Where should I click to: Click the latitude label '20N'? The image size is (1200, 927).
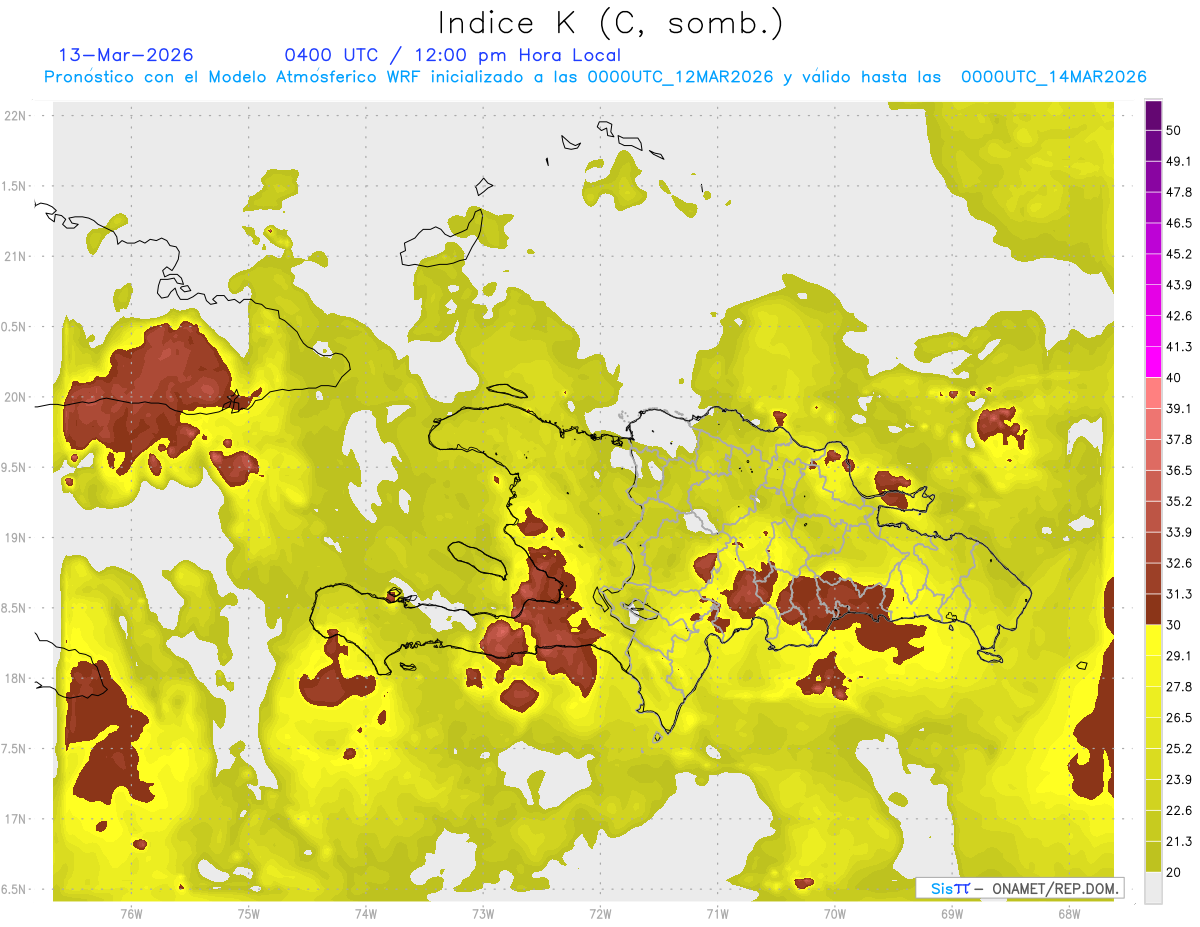click(15, 398)
